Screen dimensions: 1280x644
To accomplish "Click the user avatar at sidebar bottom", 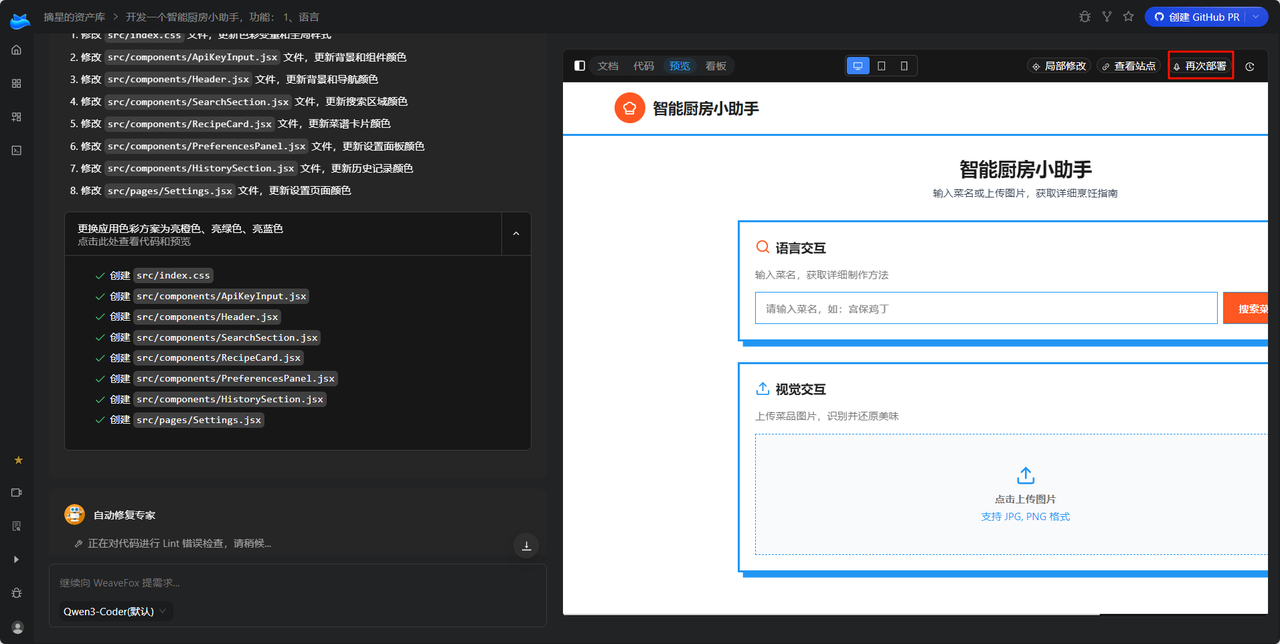I will tap(16, 627).
